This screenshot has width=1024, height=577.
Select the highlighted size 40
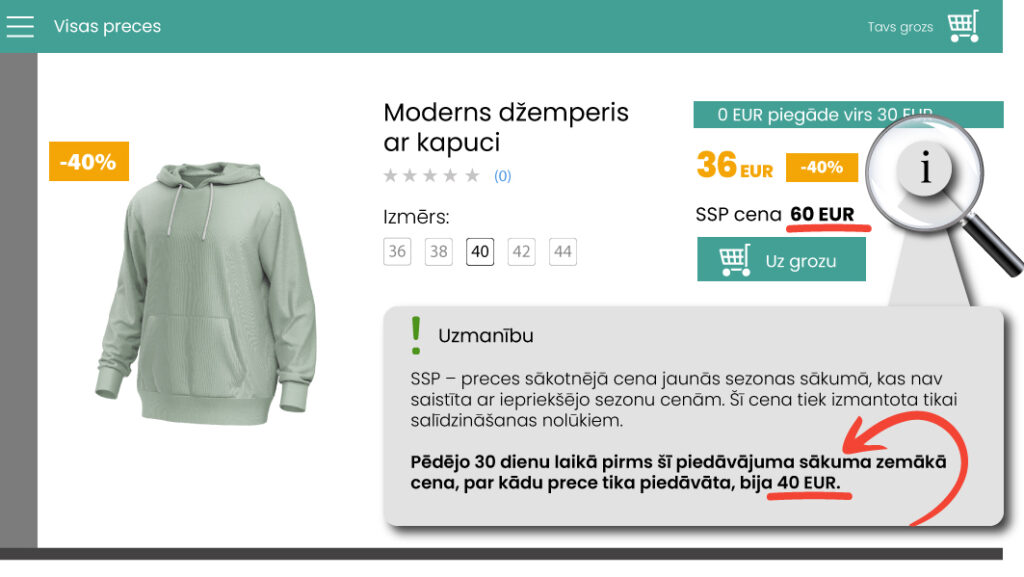point(480,251)
